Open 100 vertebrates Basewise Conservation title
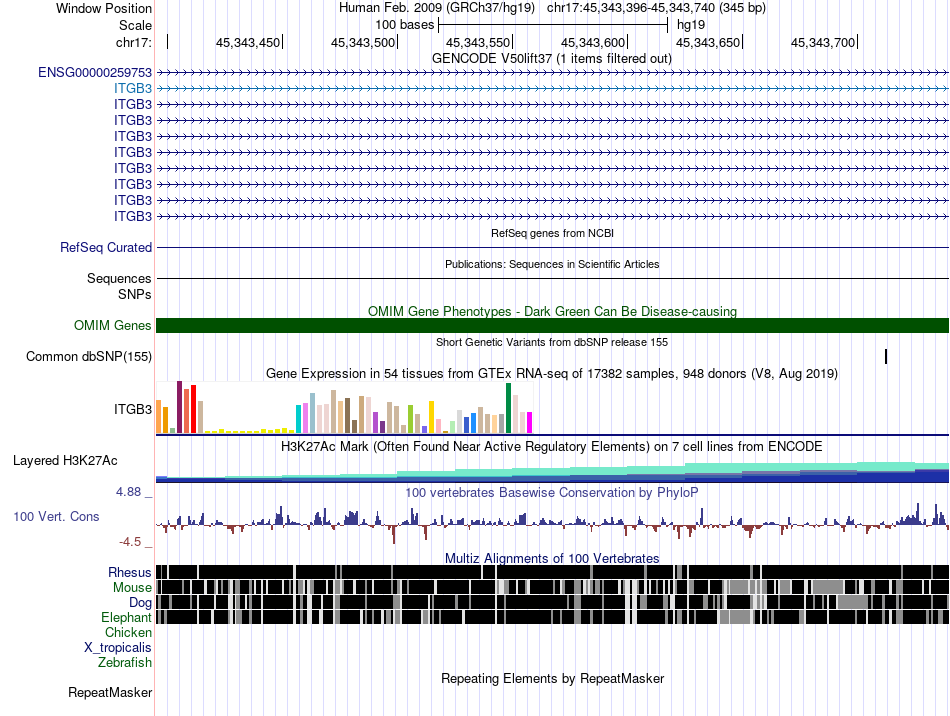The width and height of the screenshot is (950, 716). (552, 492)
